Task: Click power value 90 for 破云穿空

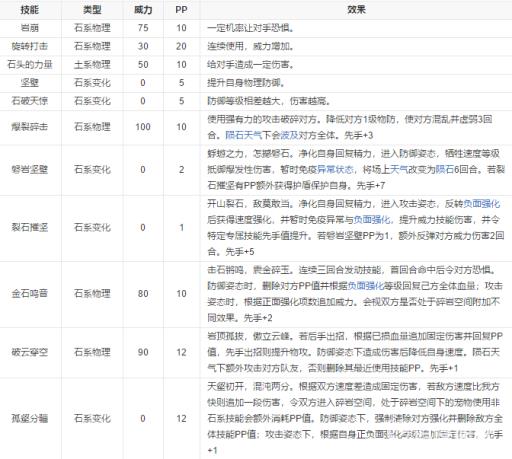Action: point(143,352)
